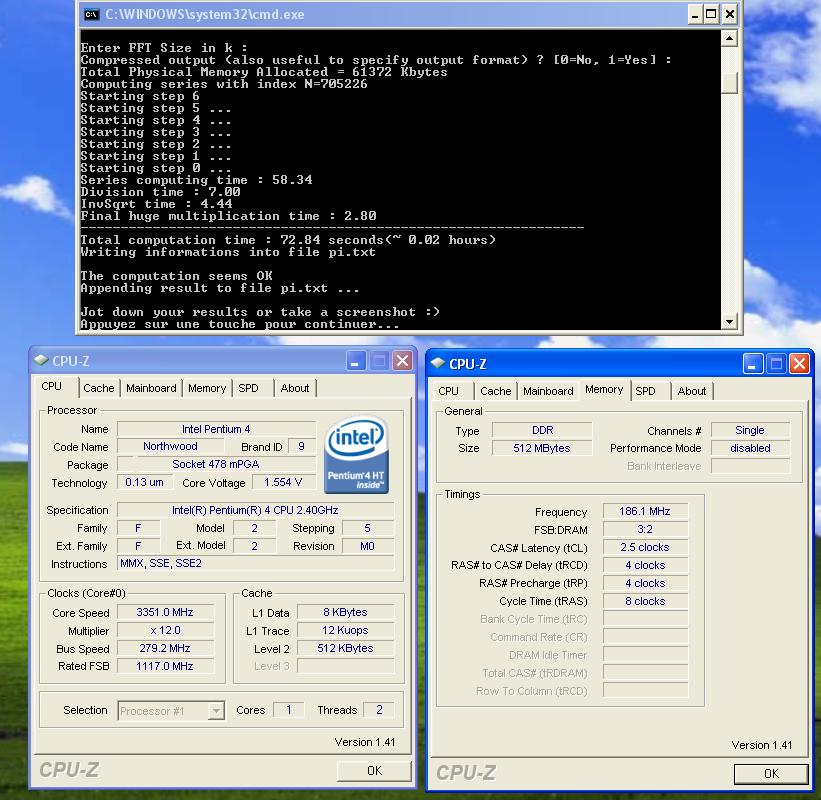The width and height of the screenshot is (821, 800).
Task: Click the Threads value '2'
Action: [379, 710]
